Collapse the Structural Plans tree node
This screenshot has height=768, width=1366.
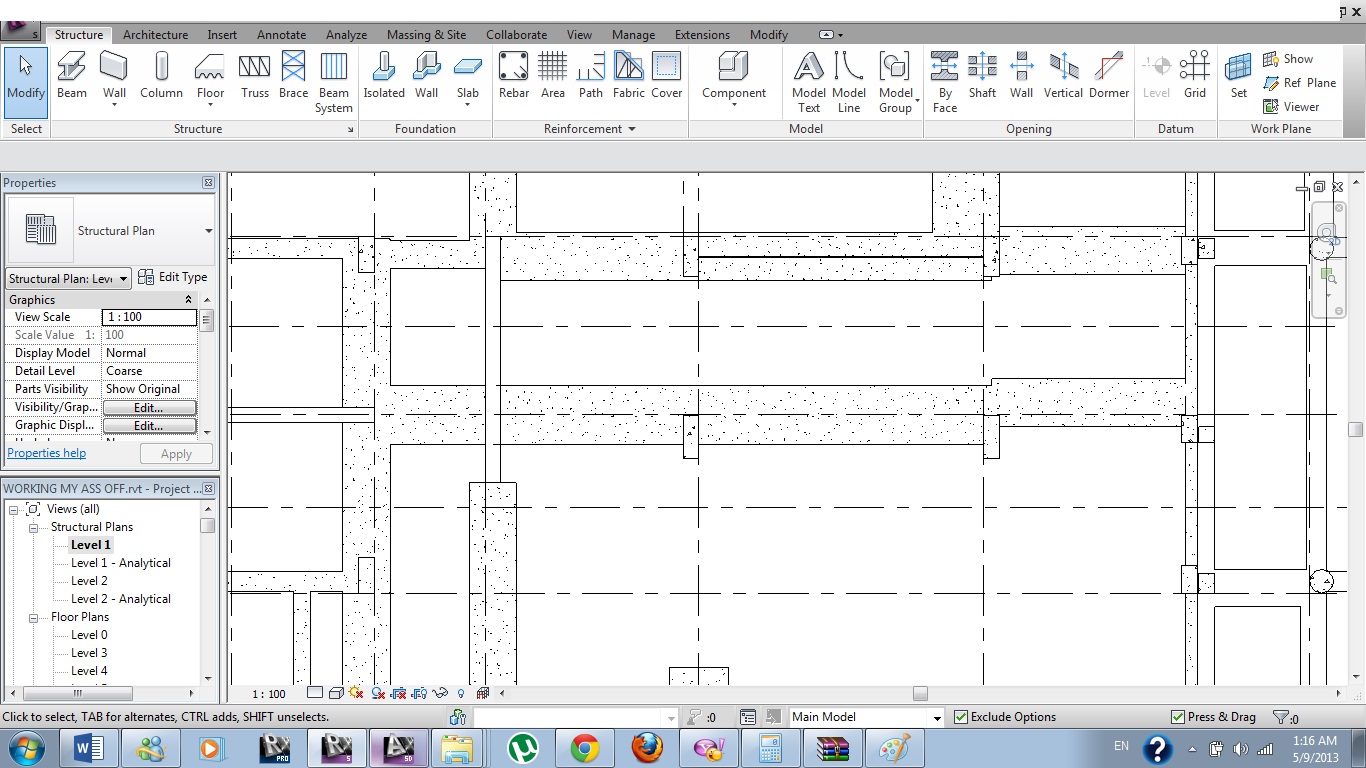(34, 527)
